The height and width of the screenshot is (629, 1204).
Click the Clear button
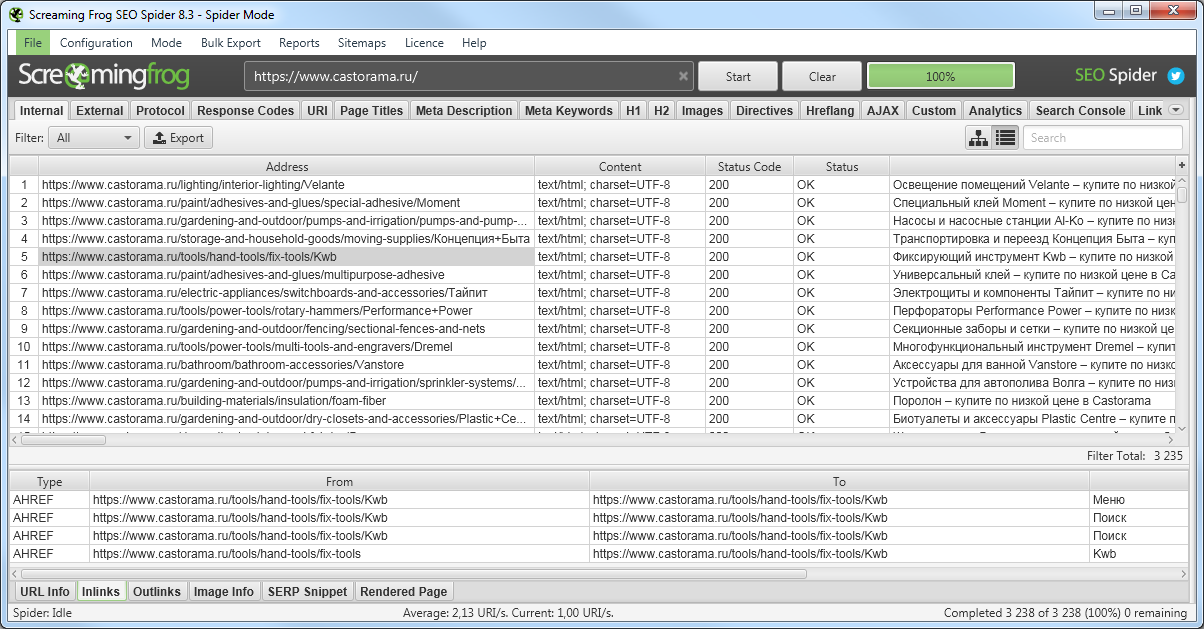822,77
